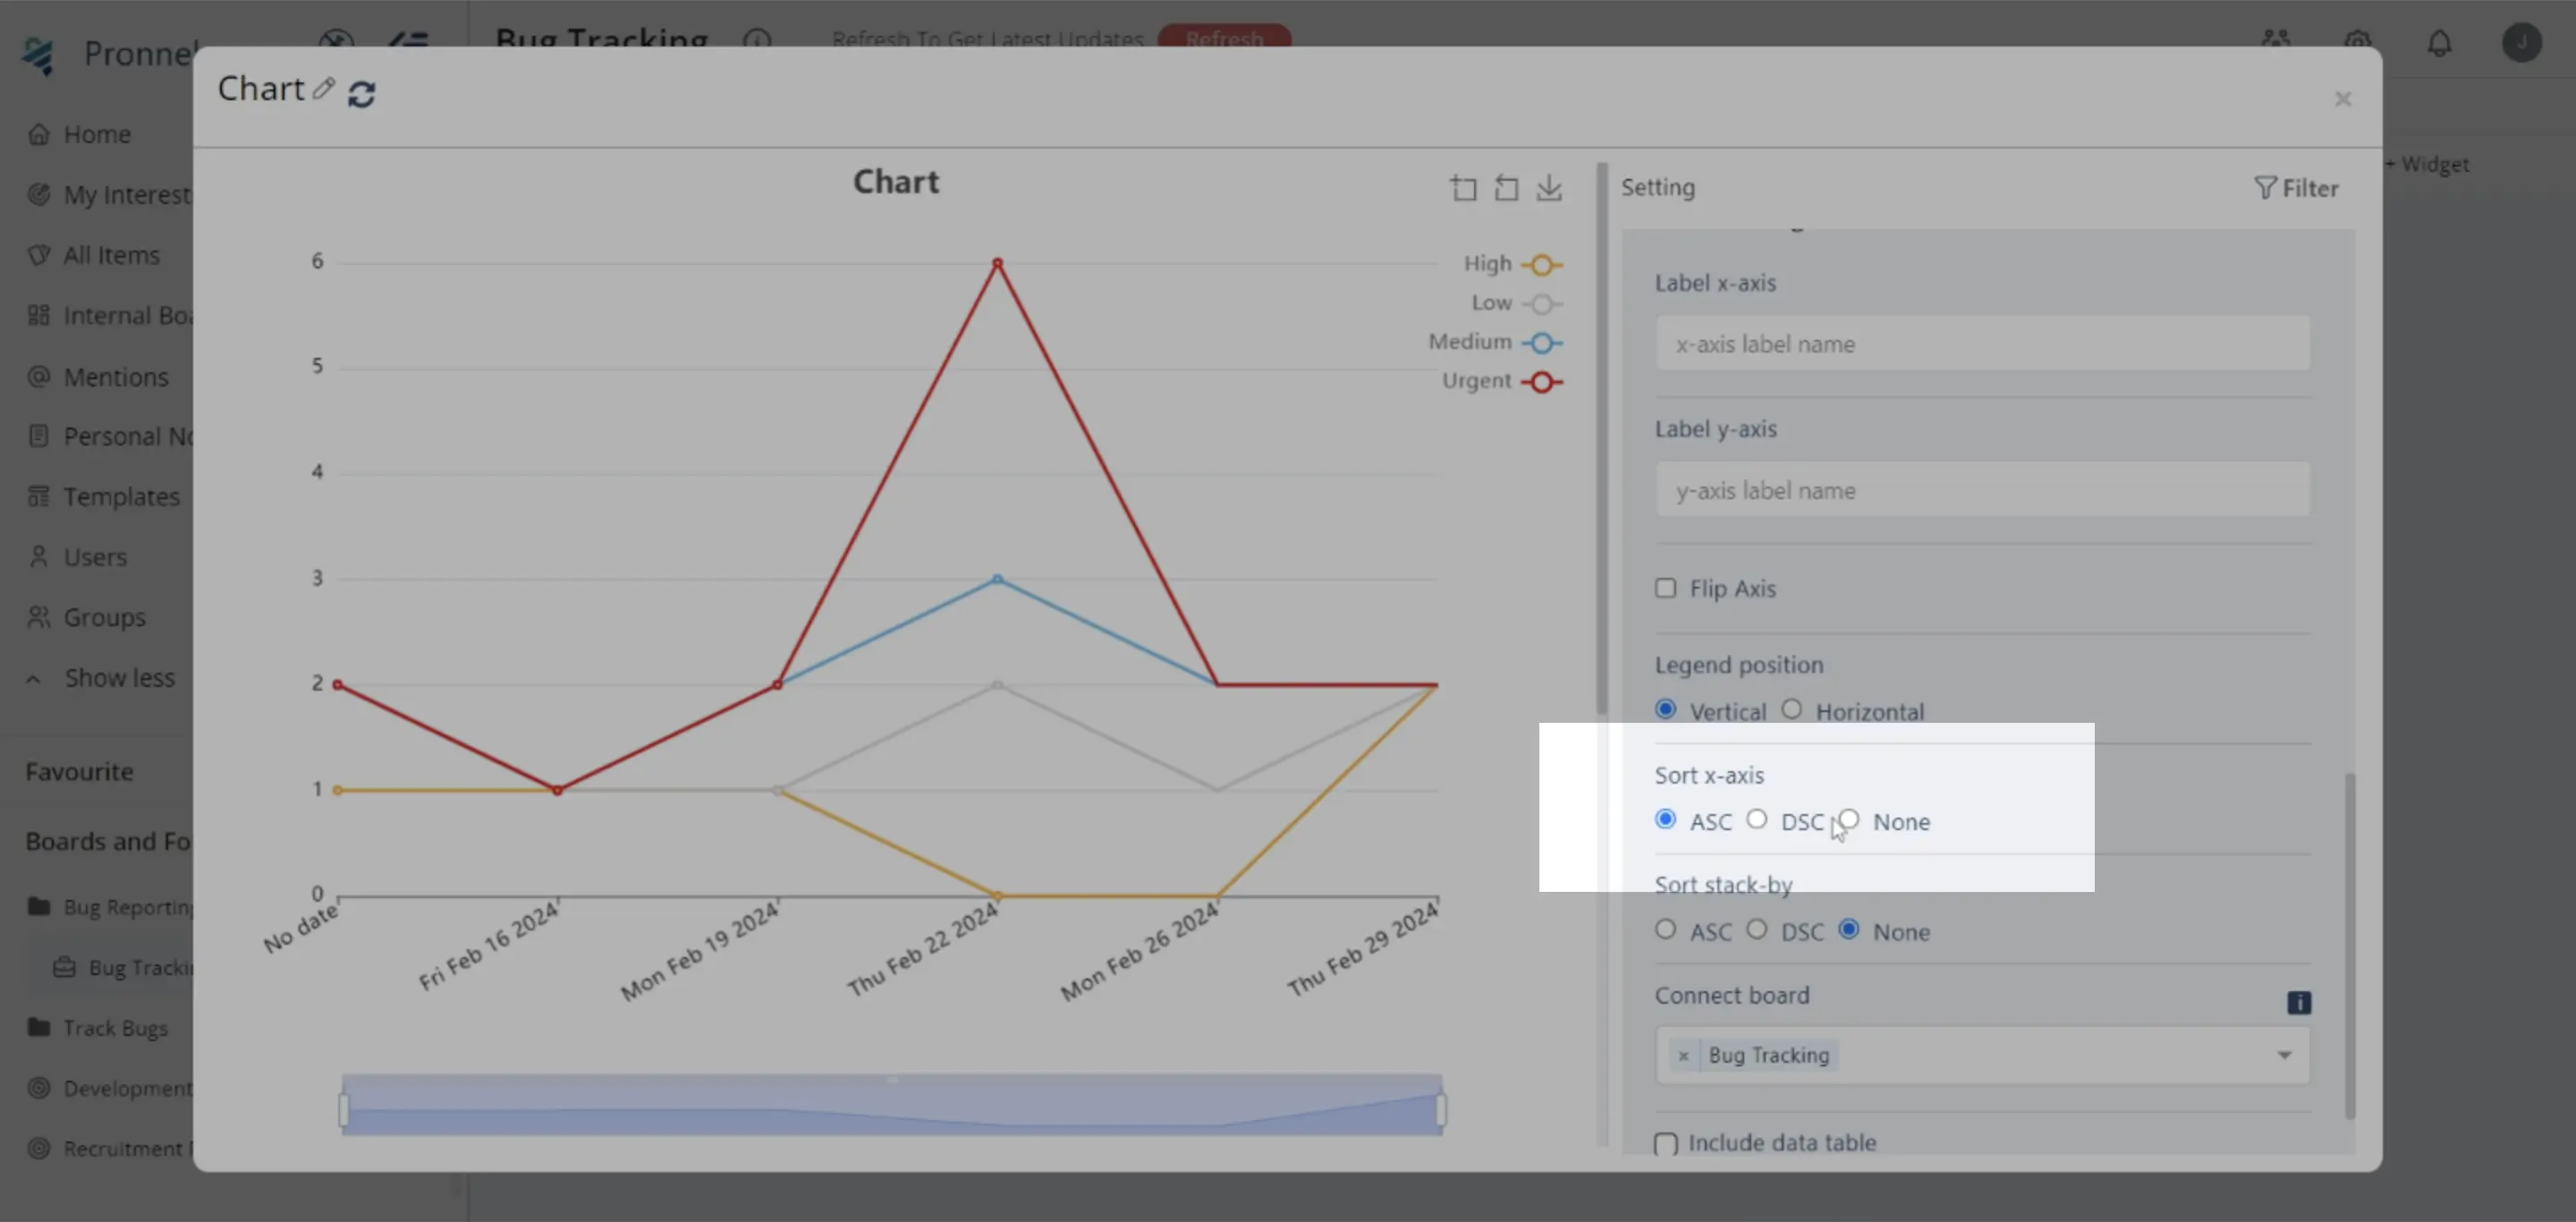
Task: Open Home in the sidebar
Action: [x=97, y=134]
